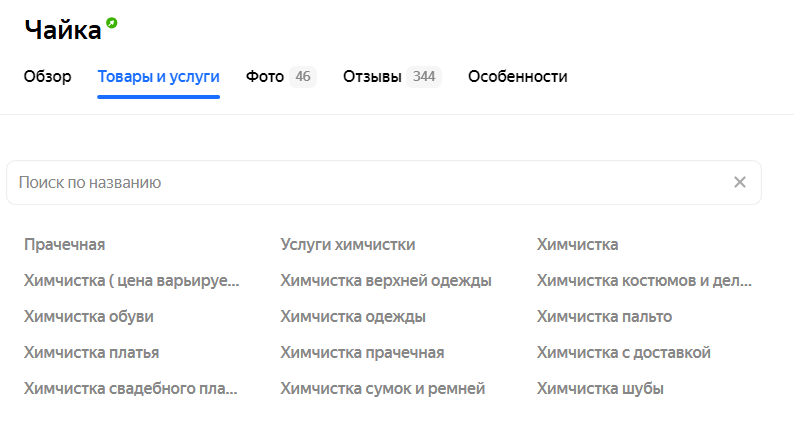Open the Обзор tab
The image size is (794, 429).
point(48,76)
